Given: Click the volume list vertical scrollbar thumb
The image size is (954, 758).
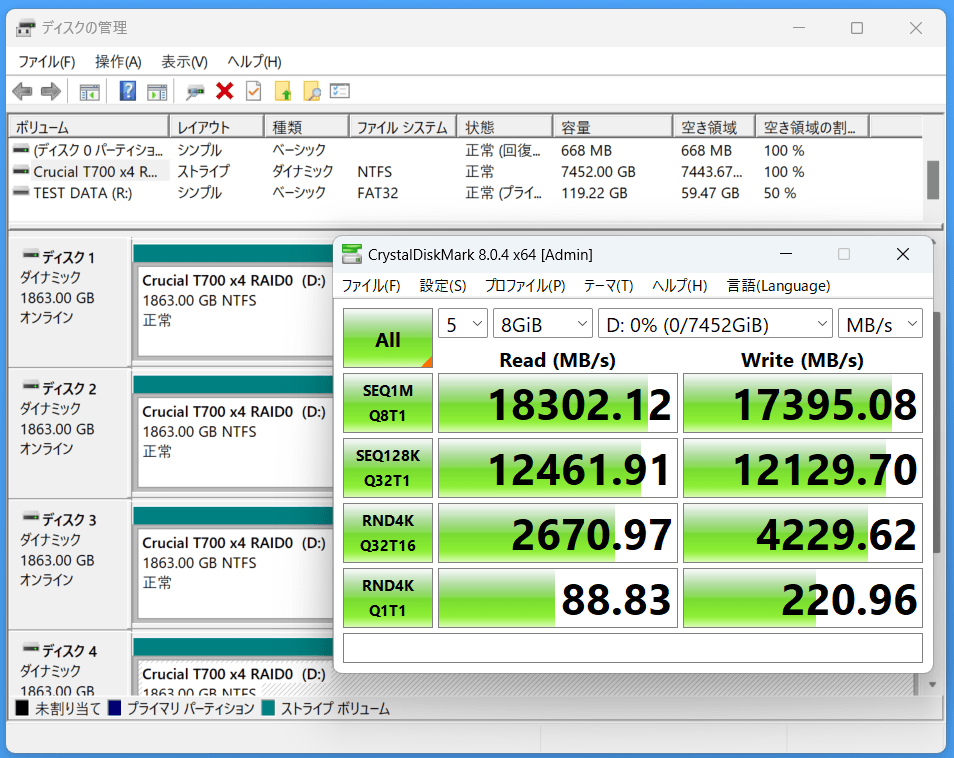Looking at the screenshot, I should click(933, 180).
